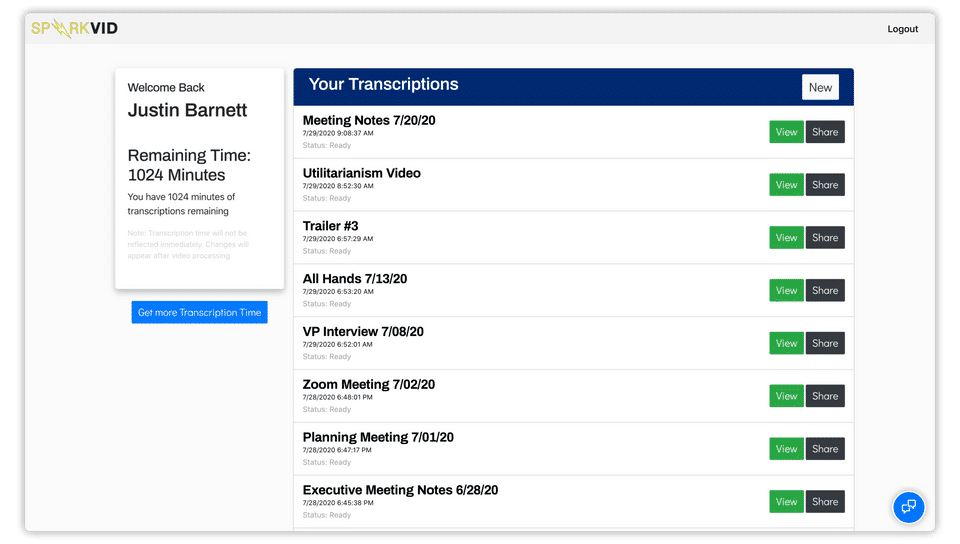Share the Utilitarianism Video transcription
The image size is (960, 544).
pos(825,185)
